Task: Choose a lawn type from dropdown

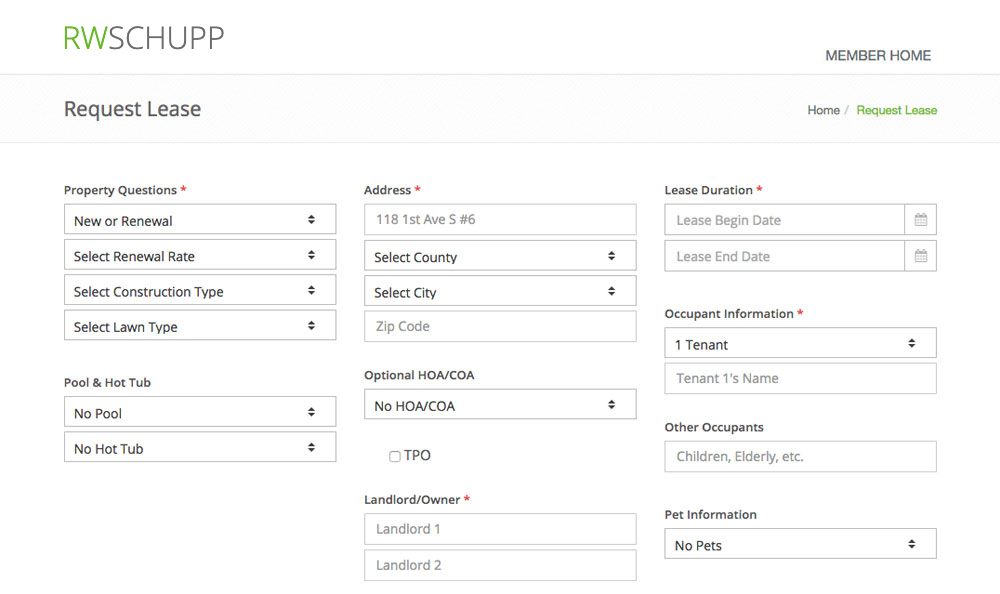Action: click(x=200, y=326)
